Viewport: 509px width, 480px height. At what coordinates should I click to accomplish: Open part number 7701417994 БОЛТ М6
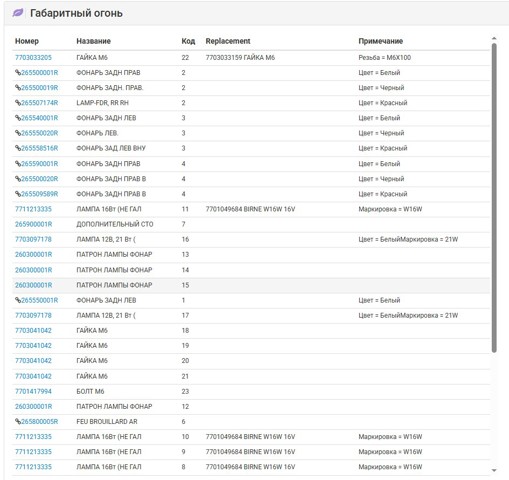tap(33, 391)
